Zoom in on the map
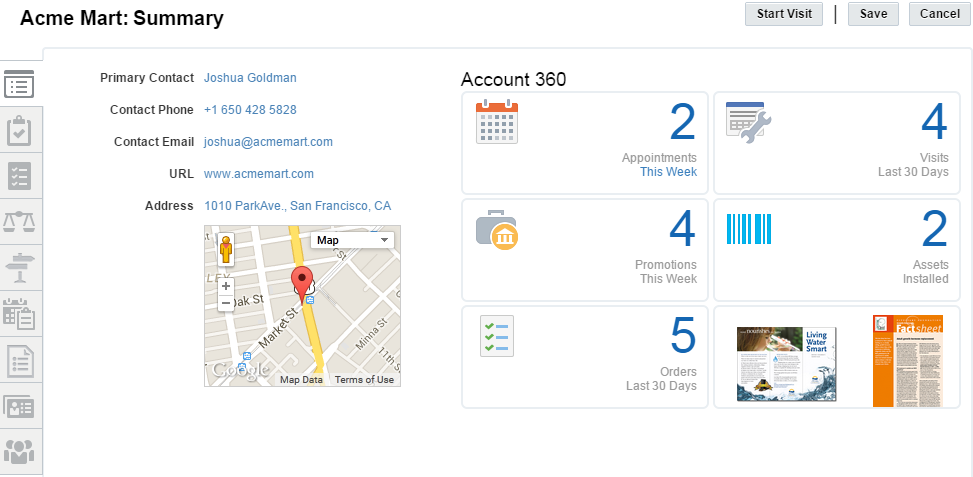The width and height of the screenshot is (973, 477). (x=226, y=286)
